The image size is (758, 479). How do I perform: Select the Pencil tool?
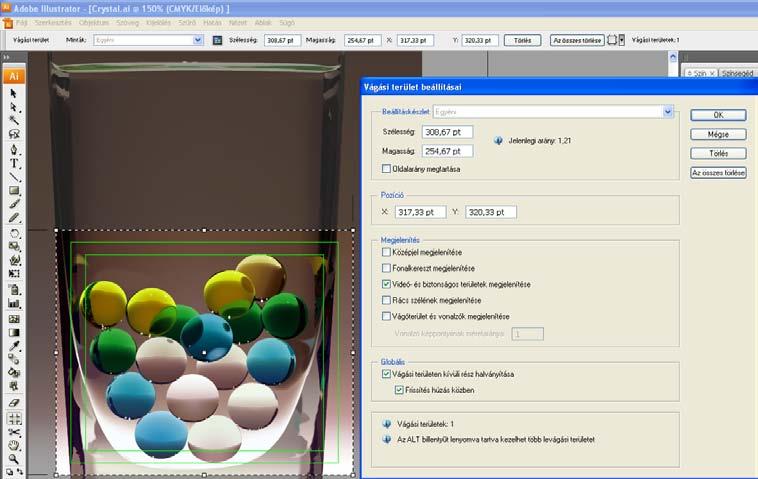(x=14, y=218)
